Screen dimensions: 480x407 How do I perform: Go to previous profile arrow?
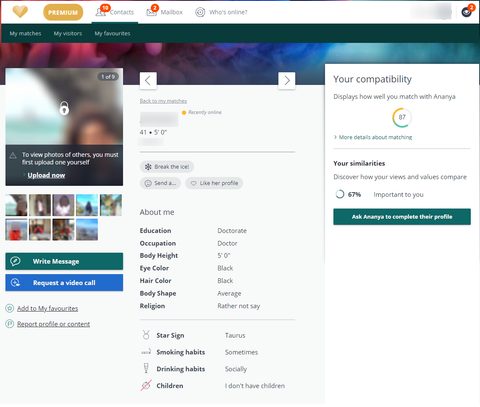[148, 81]
